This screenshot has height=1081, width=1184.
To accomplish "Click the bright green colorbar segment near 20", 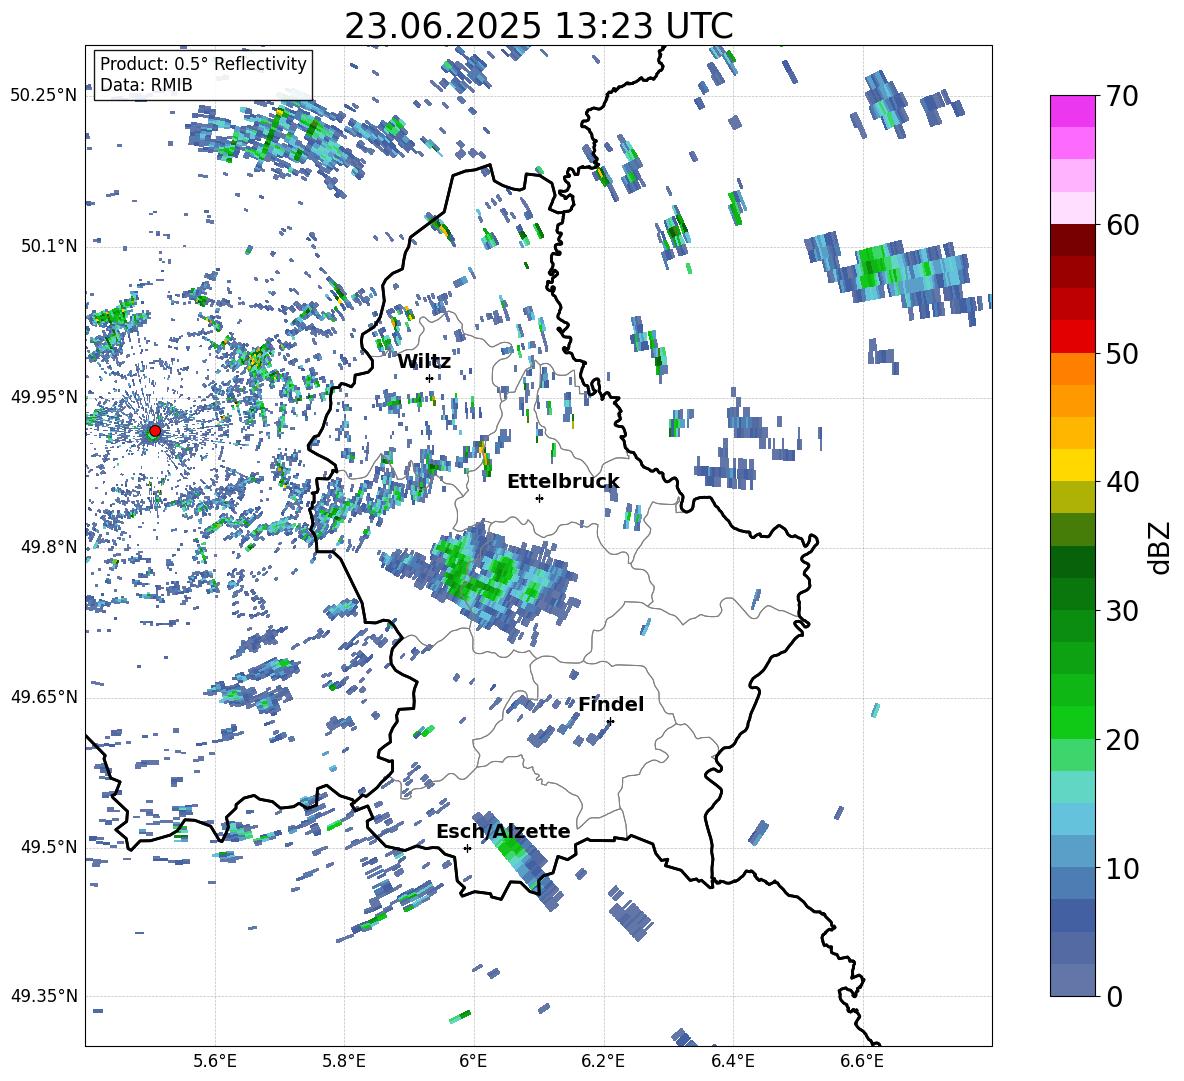I will 1072,722.
